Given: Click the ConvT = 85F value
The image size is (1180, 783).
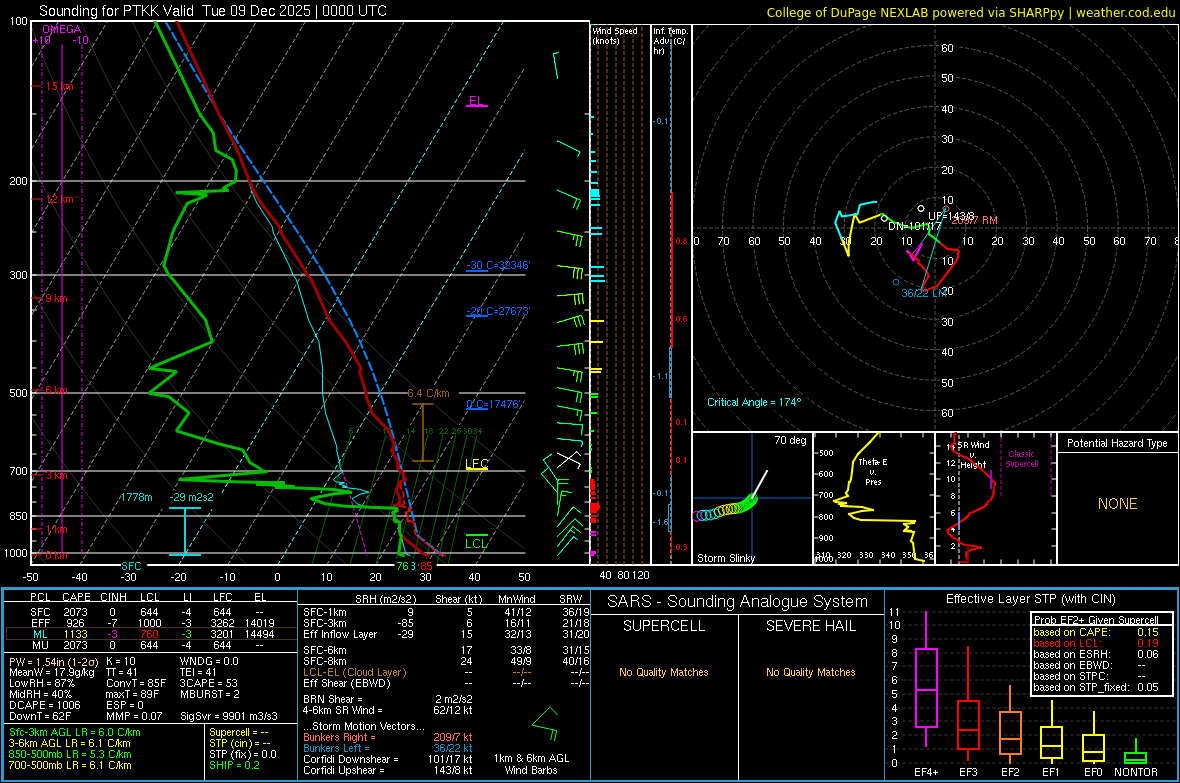Looking at the screenshot, I should click(x=136, y=683).
